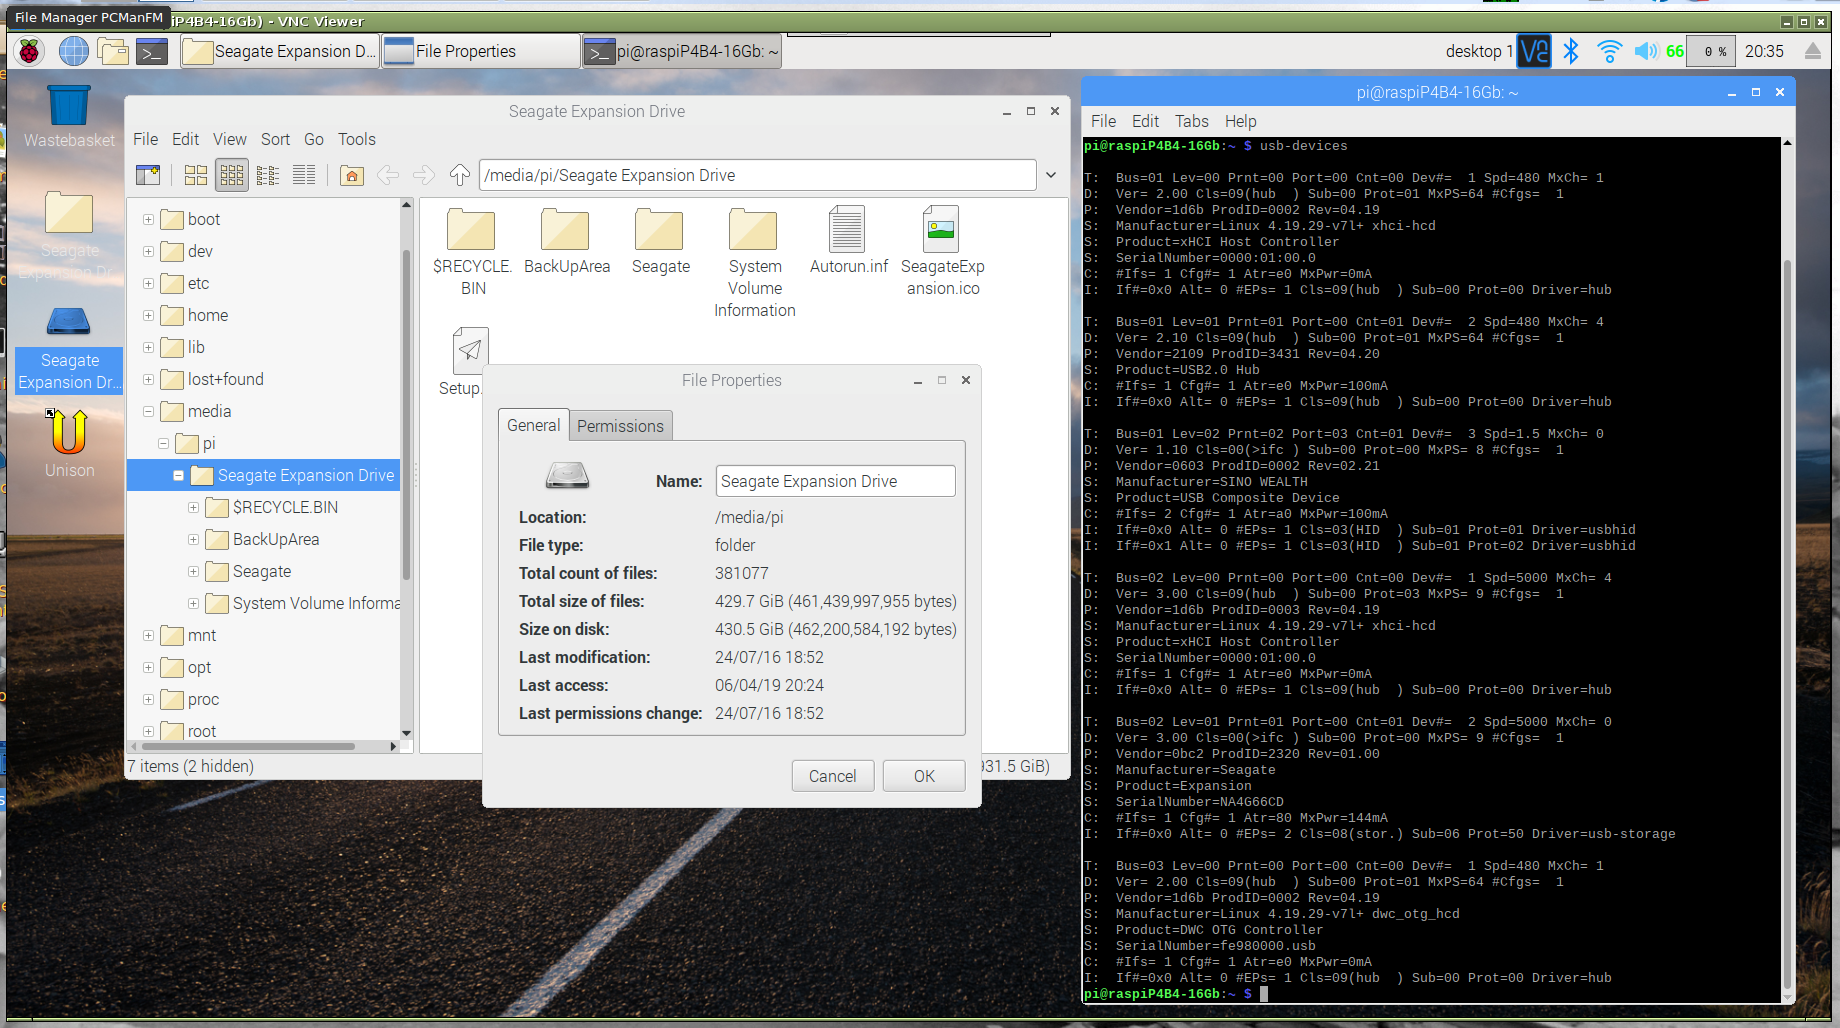
Task: Switch to thumbnail view in file manager
Action: (232, 175)
